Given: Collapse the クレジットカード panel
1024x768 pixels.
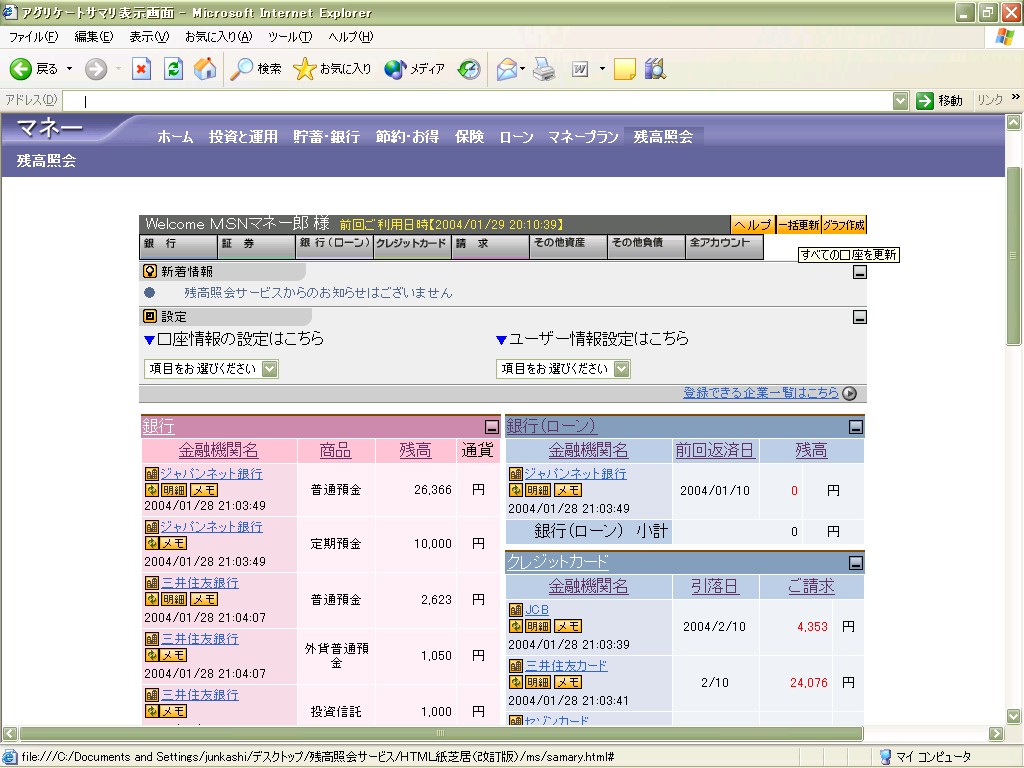Looking at the screenshot, I should pos(856,563).
